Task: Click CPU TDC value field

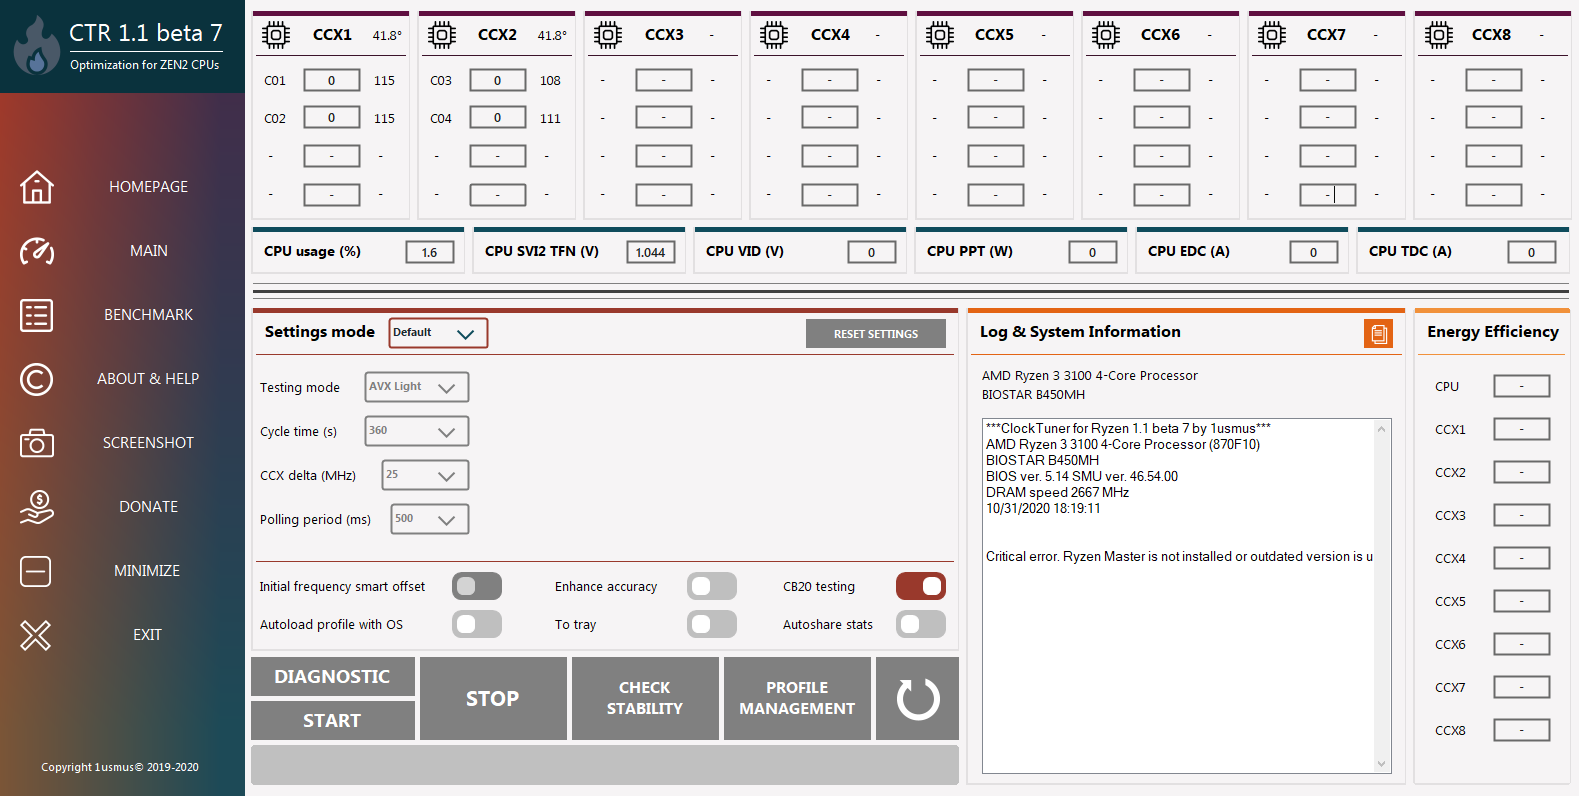Action: point(1532,252)
